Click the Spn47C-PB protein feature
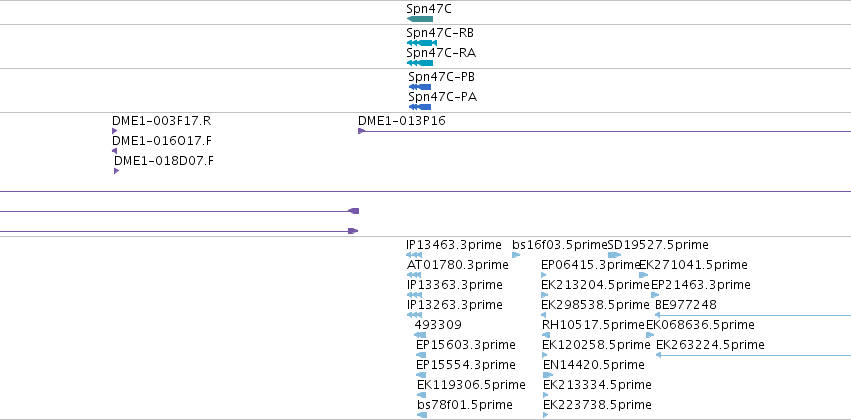 (420, 87)
